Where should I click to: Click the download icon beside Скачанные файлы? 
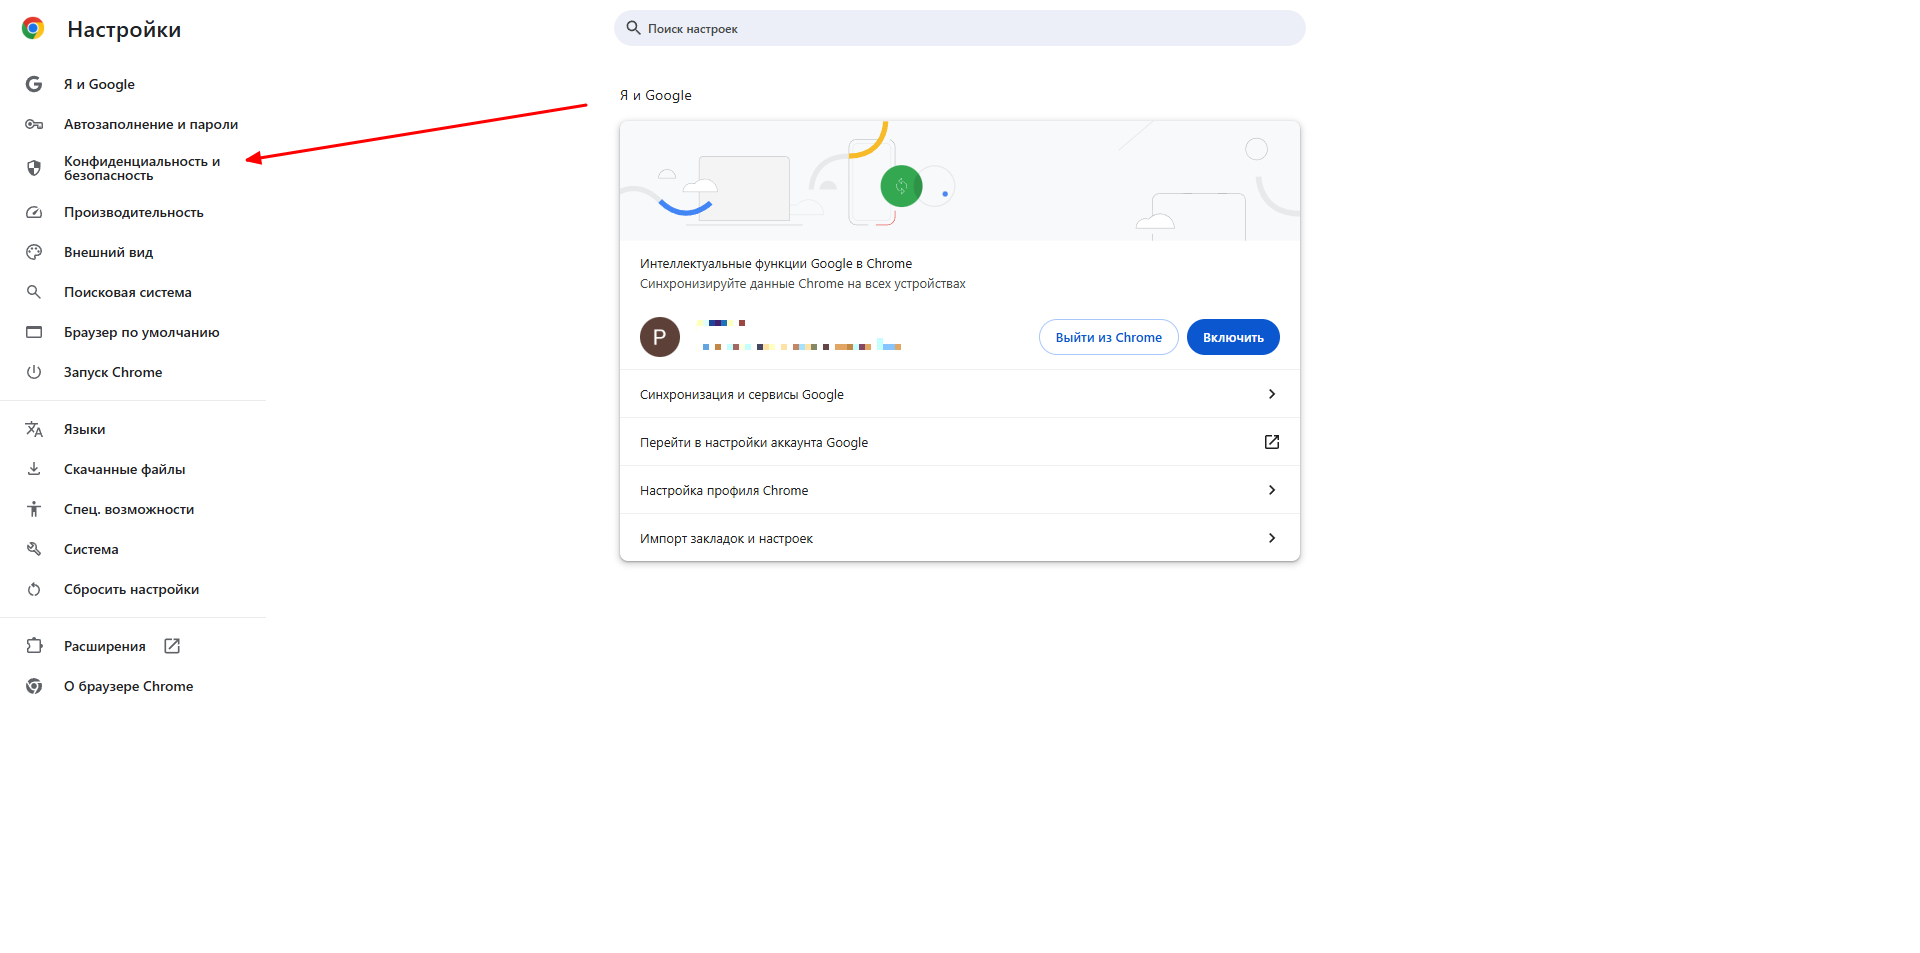point(34,469)
